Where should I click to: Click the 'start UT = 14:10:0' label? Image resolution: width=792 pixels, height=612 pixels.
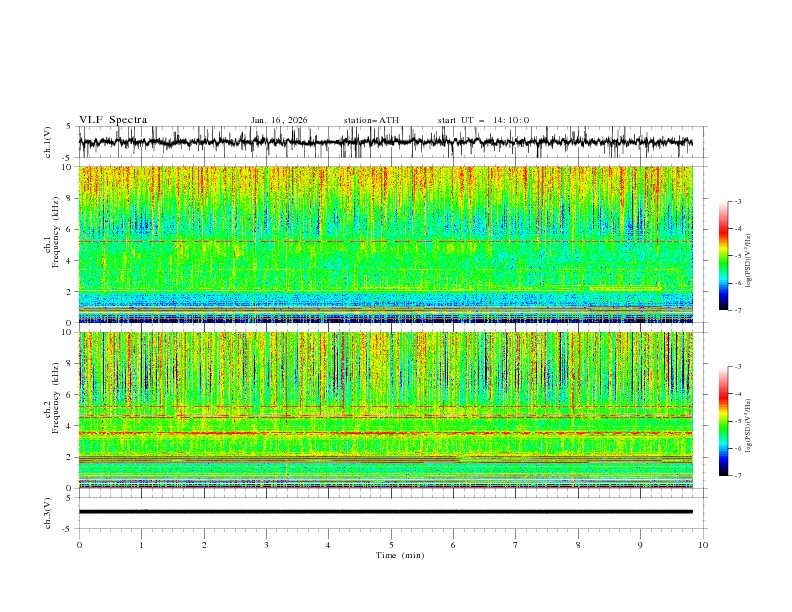tap(483, 120)
